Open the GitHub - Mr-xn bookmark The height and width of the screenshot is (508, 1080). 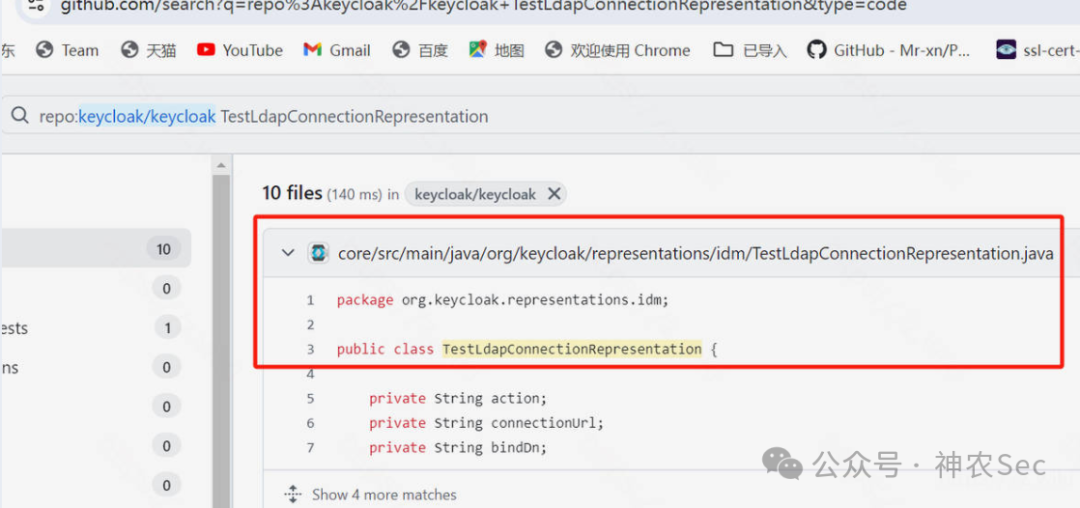click(889, 50)
